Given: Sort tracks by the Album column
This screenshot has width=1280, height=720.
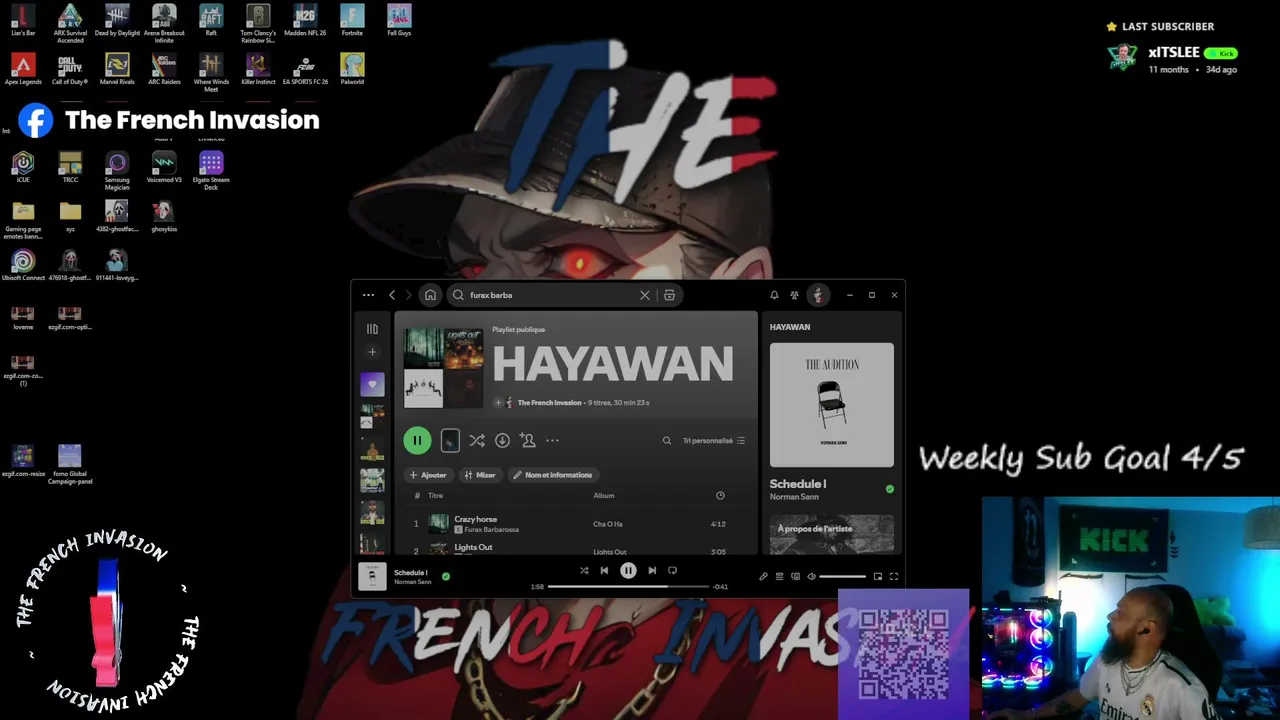Looking at the screenshot, I should (604, 496).
